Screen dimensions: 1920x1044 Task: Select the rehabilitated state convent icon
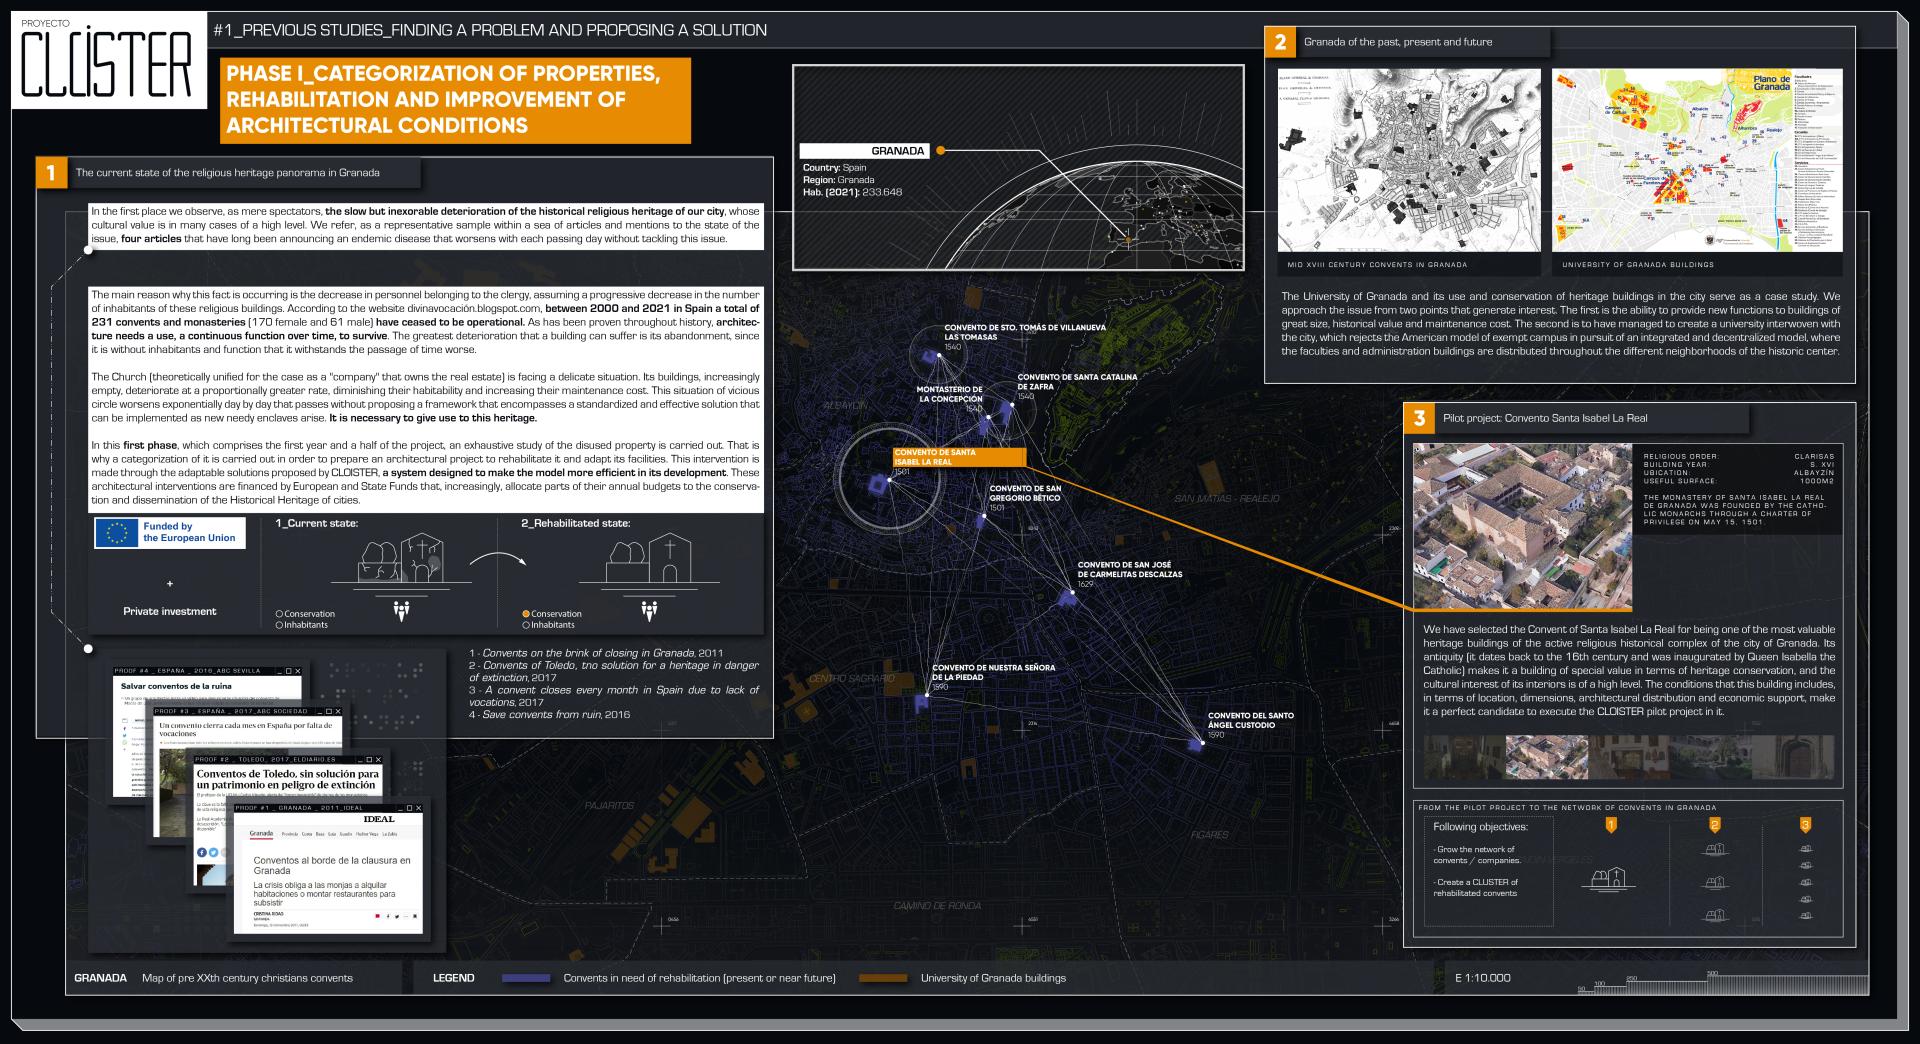pos(648,561)
